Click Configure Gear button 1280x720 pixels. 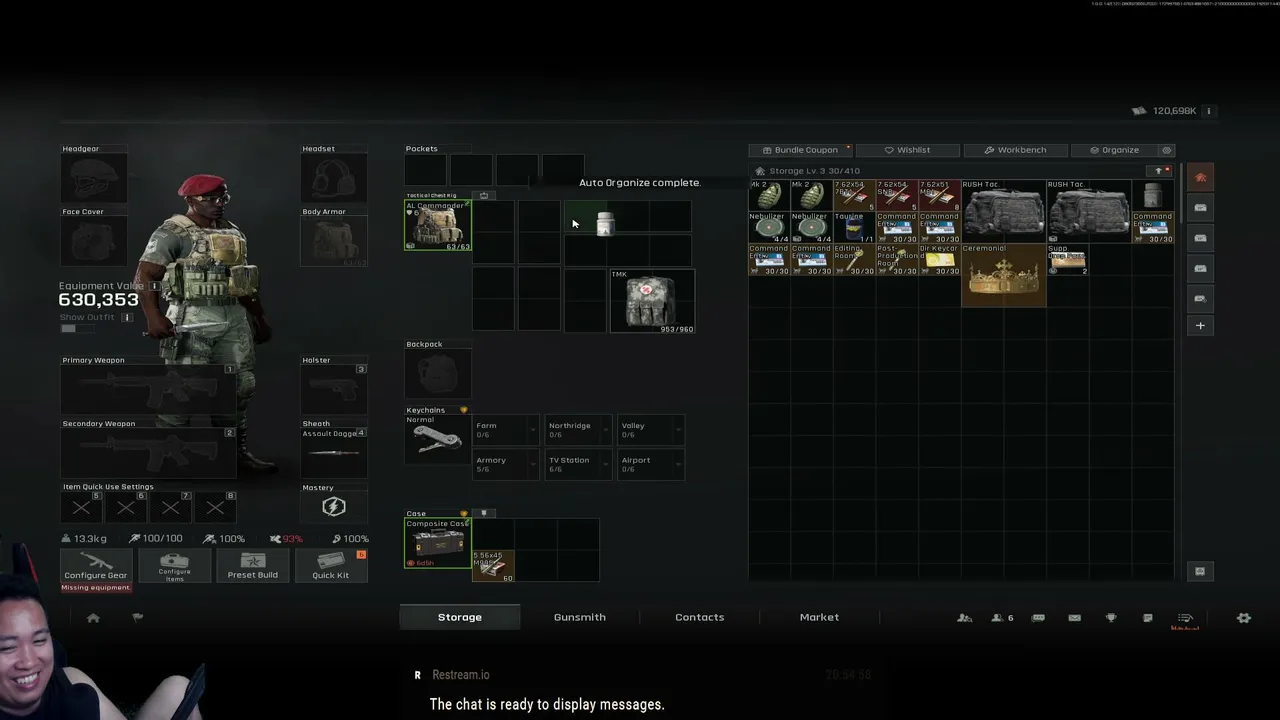[96, 565]
